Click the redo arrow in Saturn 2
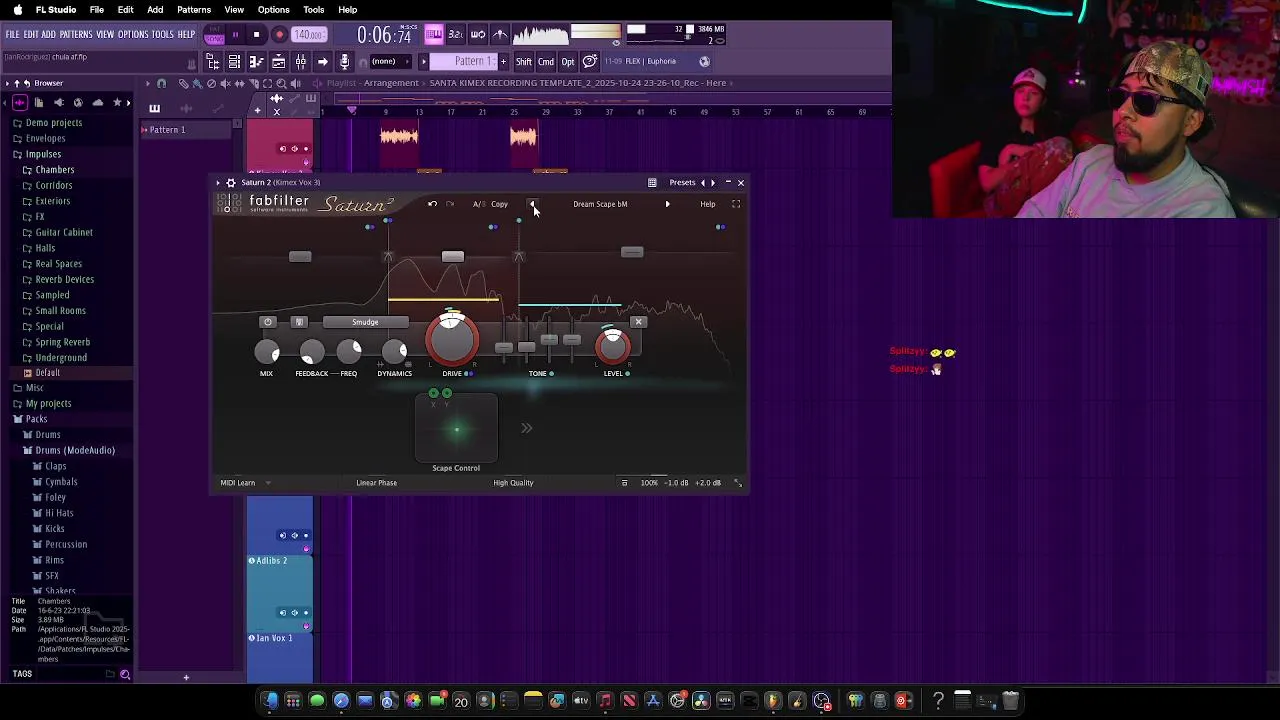1280x720 pixels. (450, 204)
